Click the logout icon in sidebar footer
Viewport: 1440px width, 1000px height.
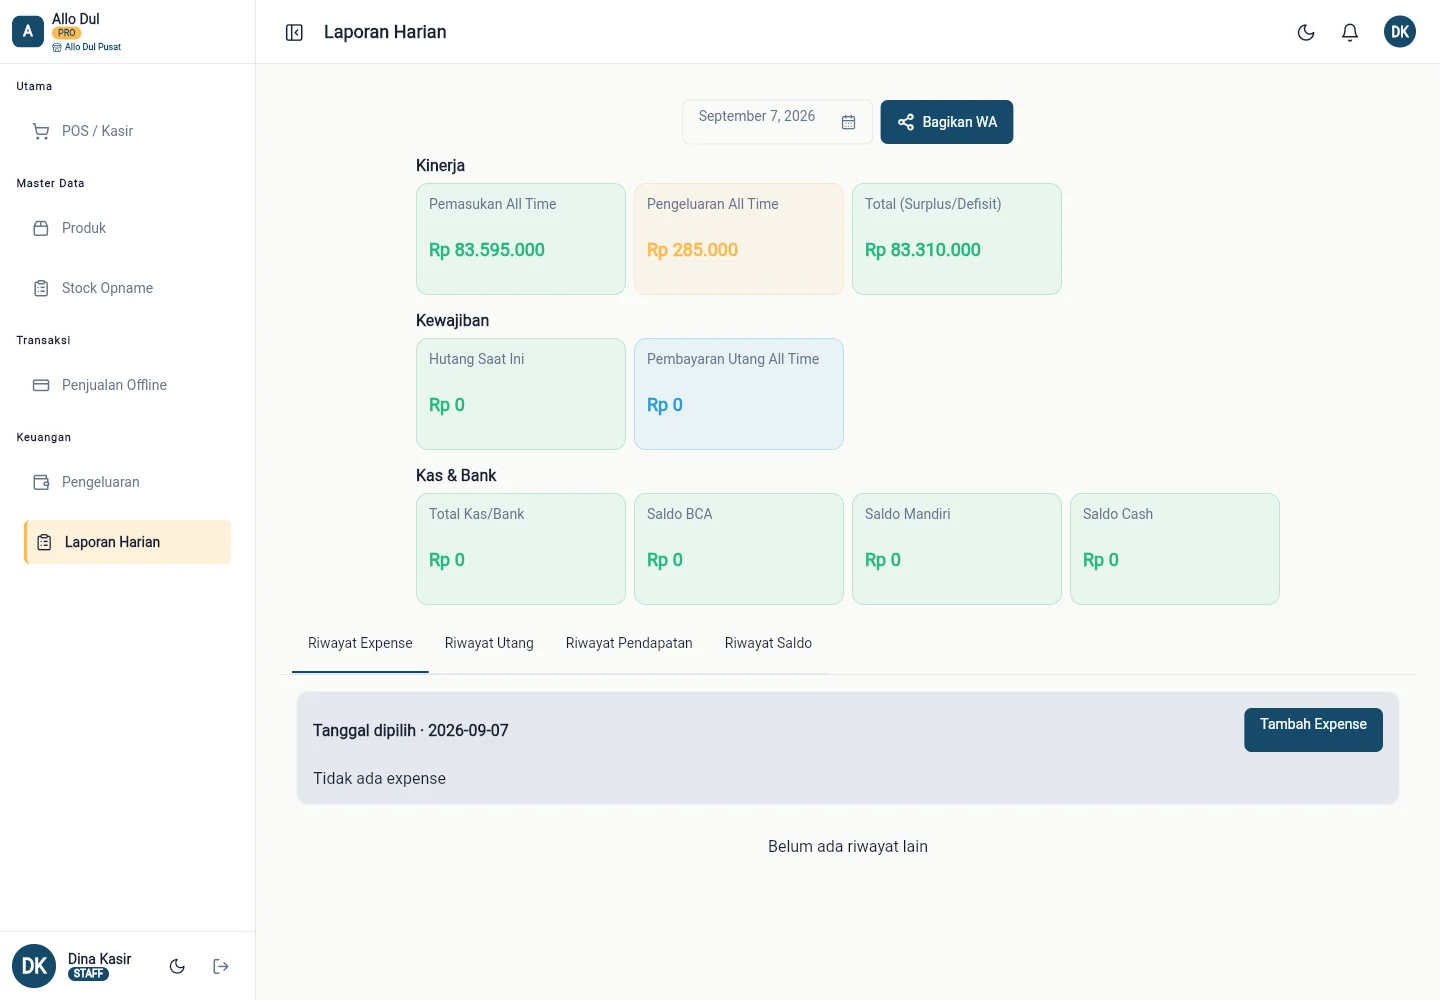[221, 966]
